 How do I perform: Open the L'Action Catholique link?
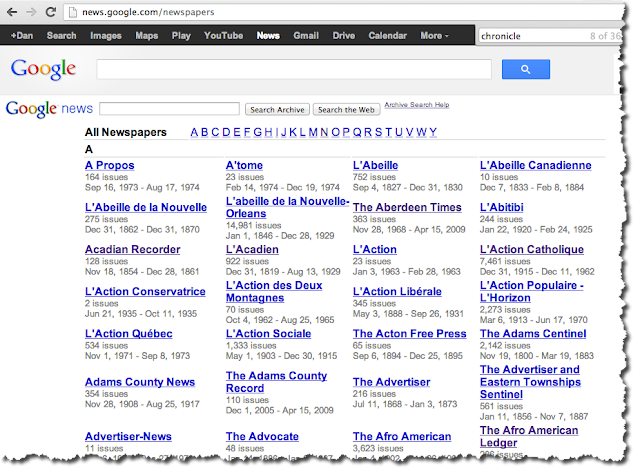click(532, 249)
